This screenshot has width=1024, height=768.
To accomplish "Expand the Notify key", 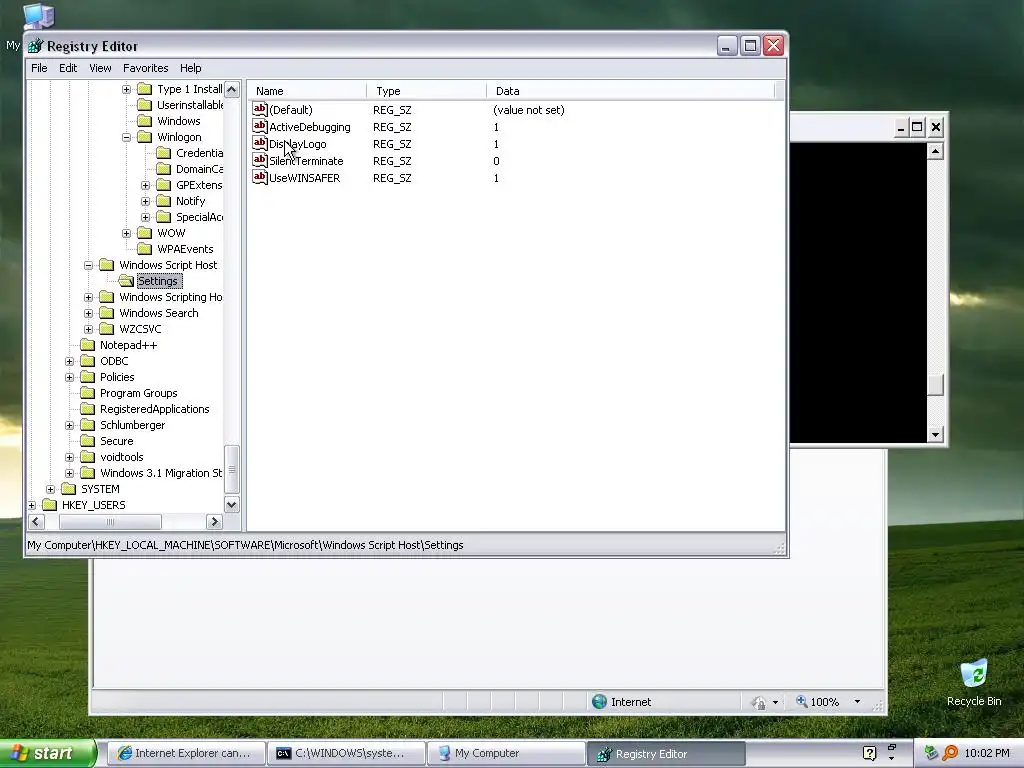I will click(x=146, y=201).
